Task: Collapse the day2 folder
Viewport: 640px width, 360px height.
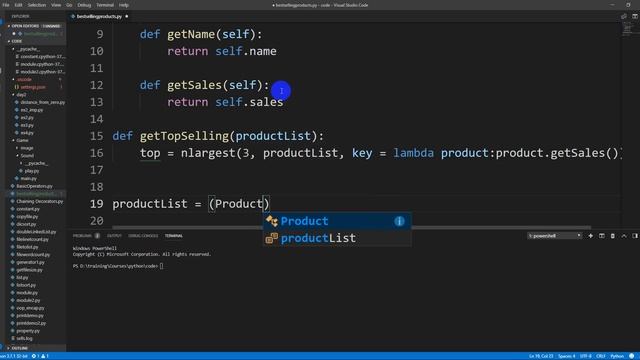Action: [x=21, y=95]
